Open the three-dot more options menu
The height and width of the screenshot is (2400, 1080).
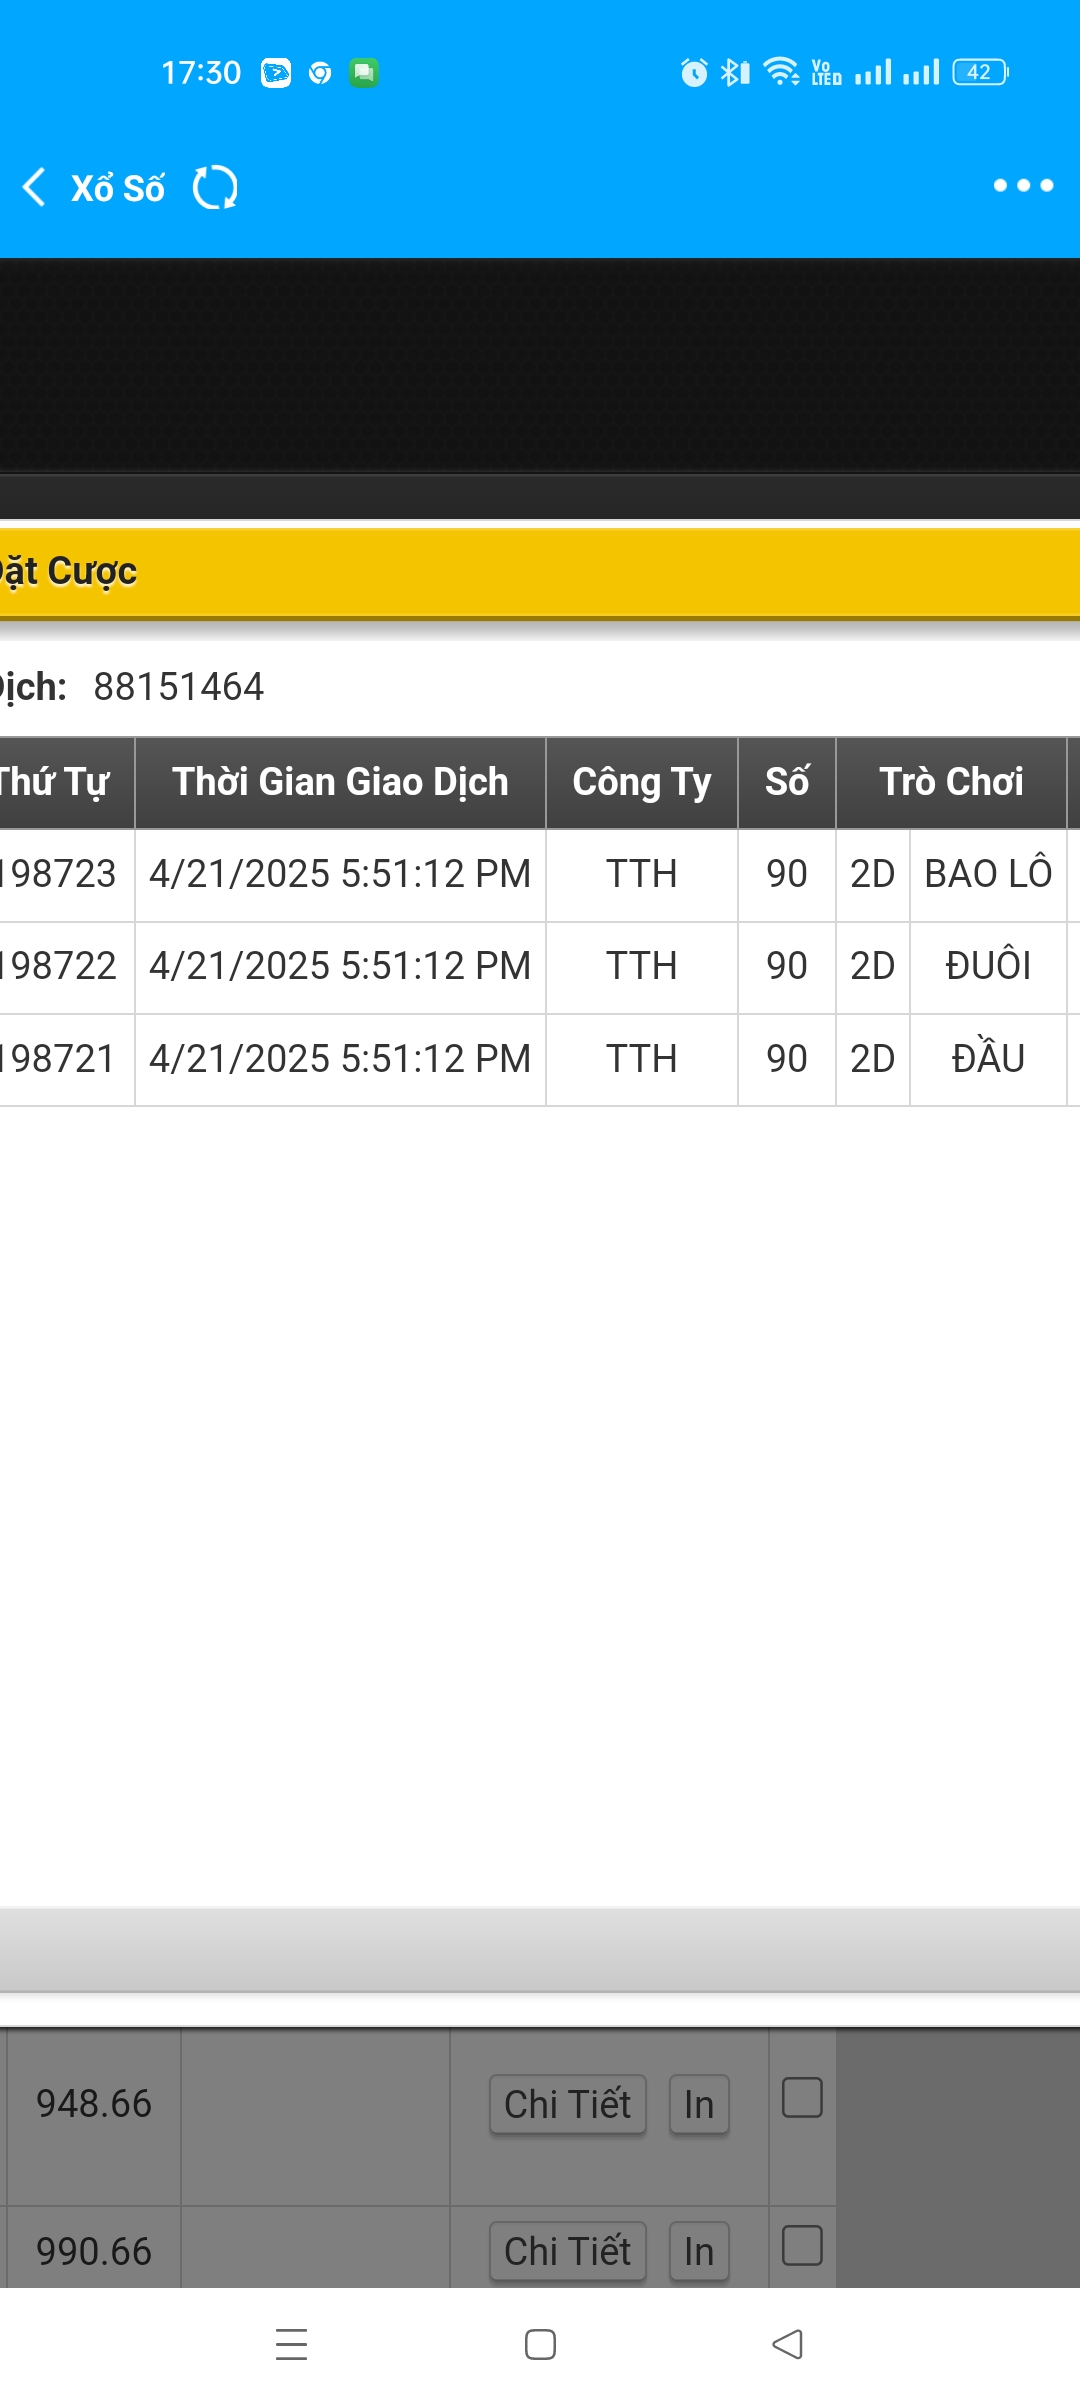[x=1023, y=185]
